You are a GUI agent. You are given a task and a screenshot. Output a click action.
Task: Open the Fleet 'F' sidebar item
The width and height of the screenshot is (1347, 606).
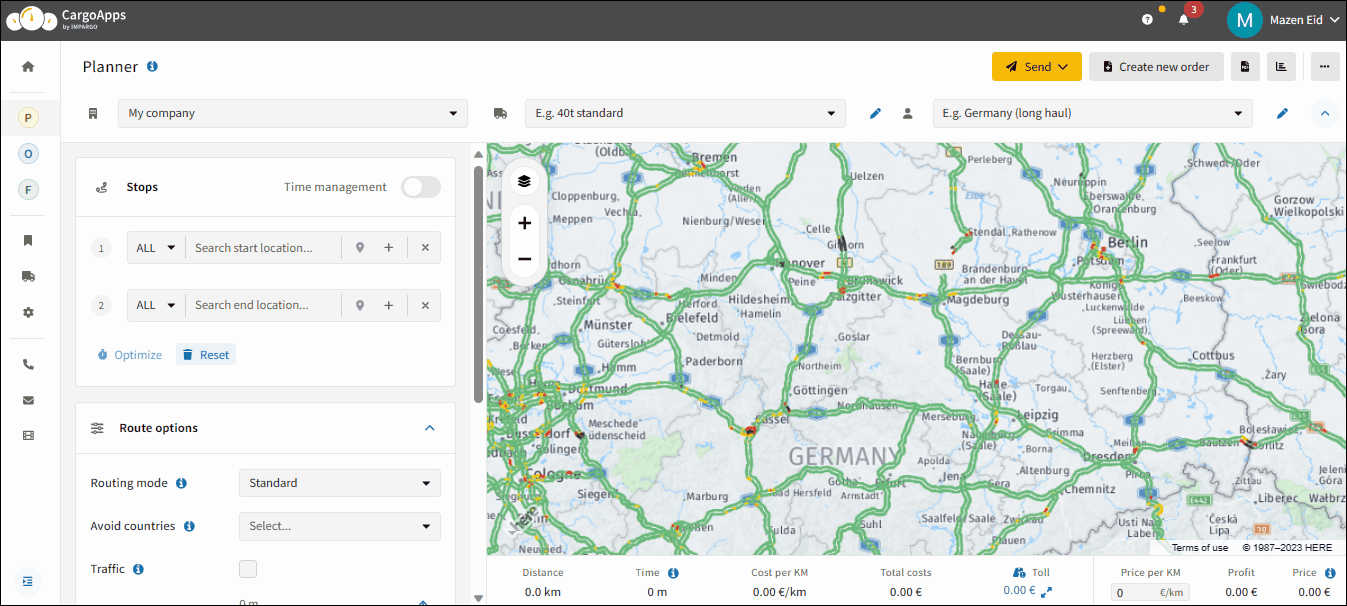coord(28,189)
